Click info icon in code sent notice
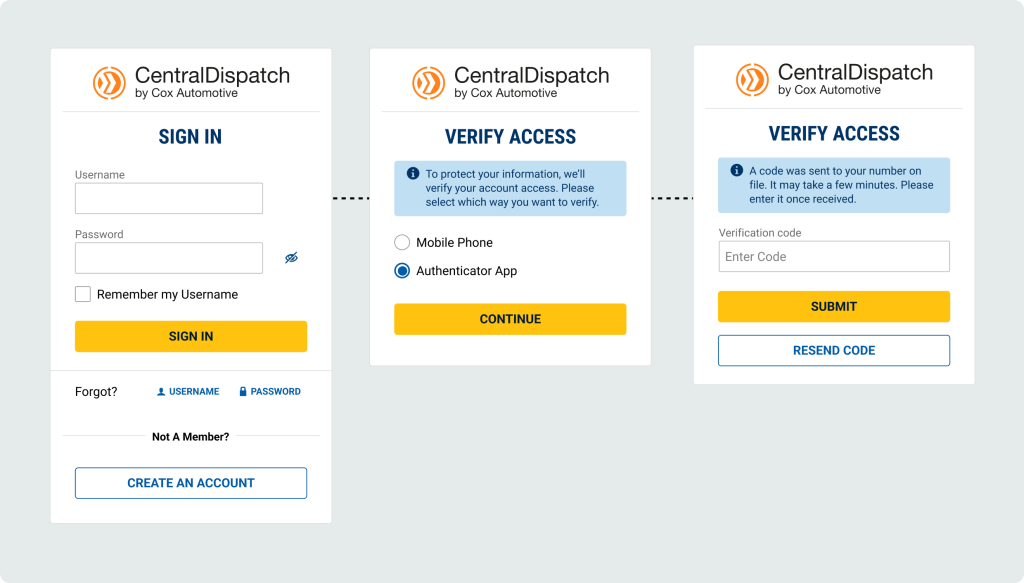 point(736,171)
